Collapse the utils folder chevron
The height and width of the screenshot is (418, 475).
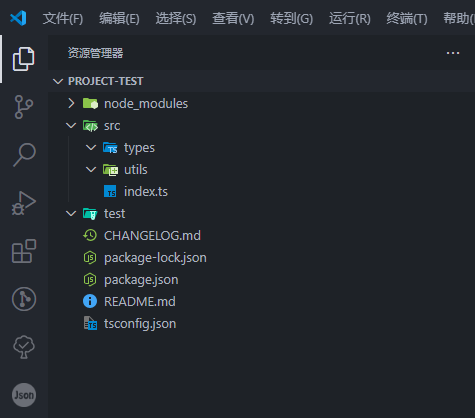[91, 170]
